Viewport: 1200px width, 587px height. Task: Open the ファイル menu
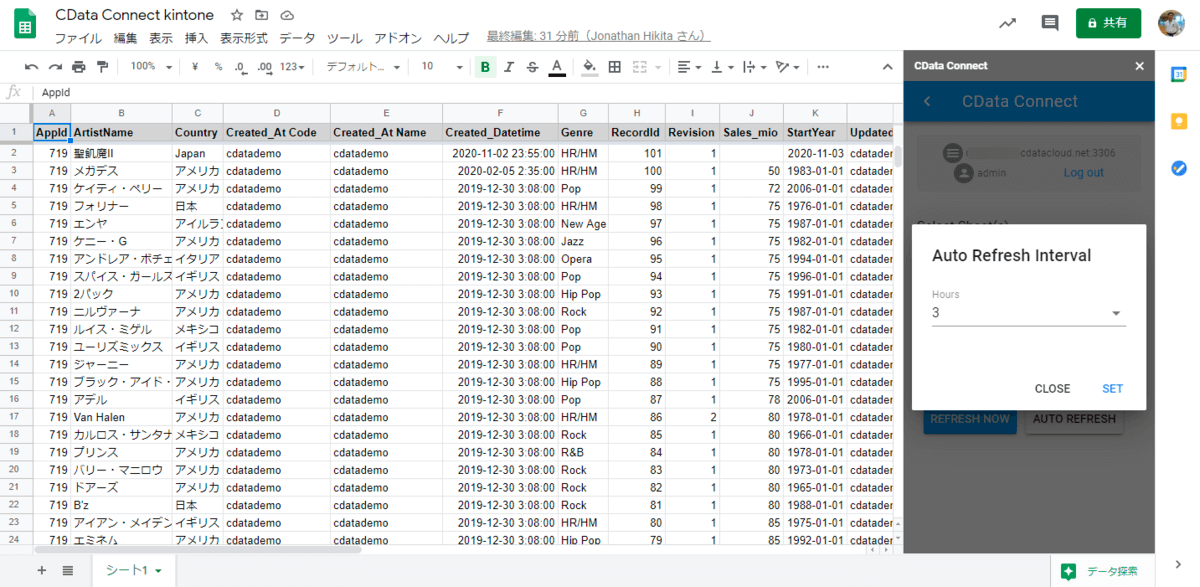coord(78,38)
